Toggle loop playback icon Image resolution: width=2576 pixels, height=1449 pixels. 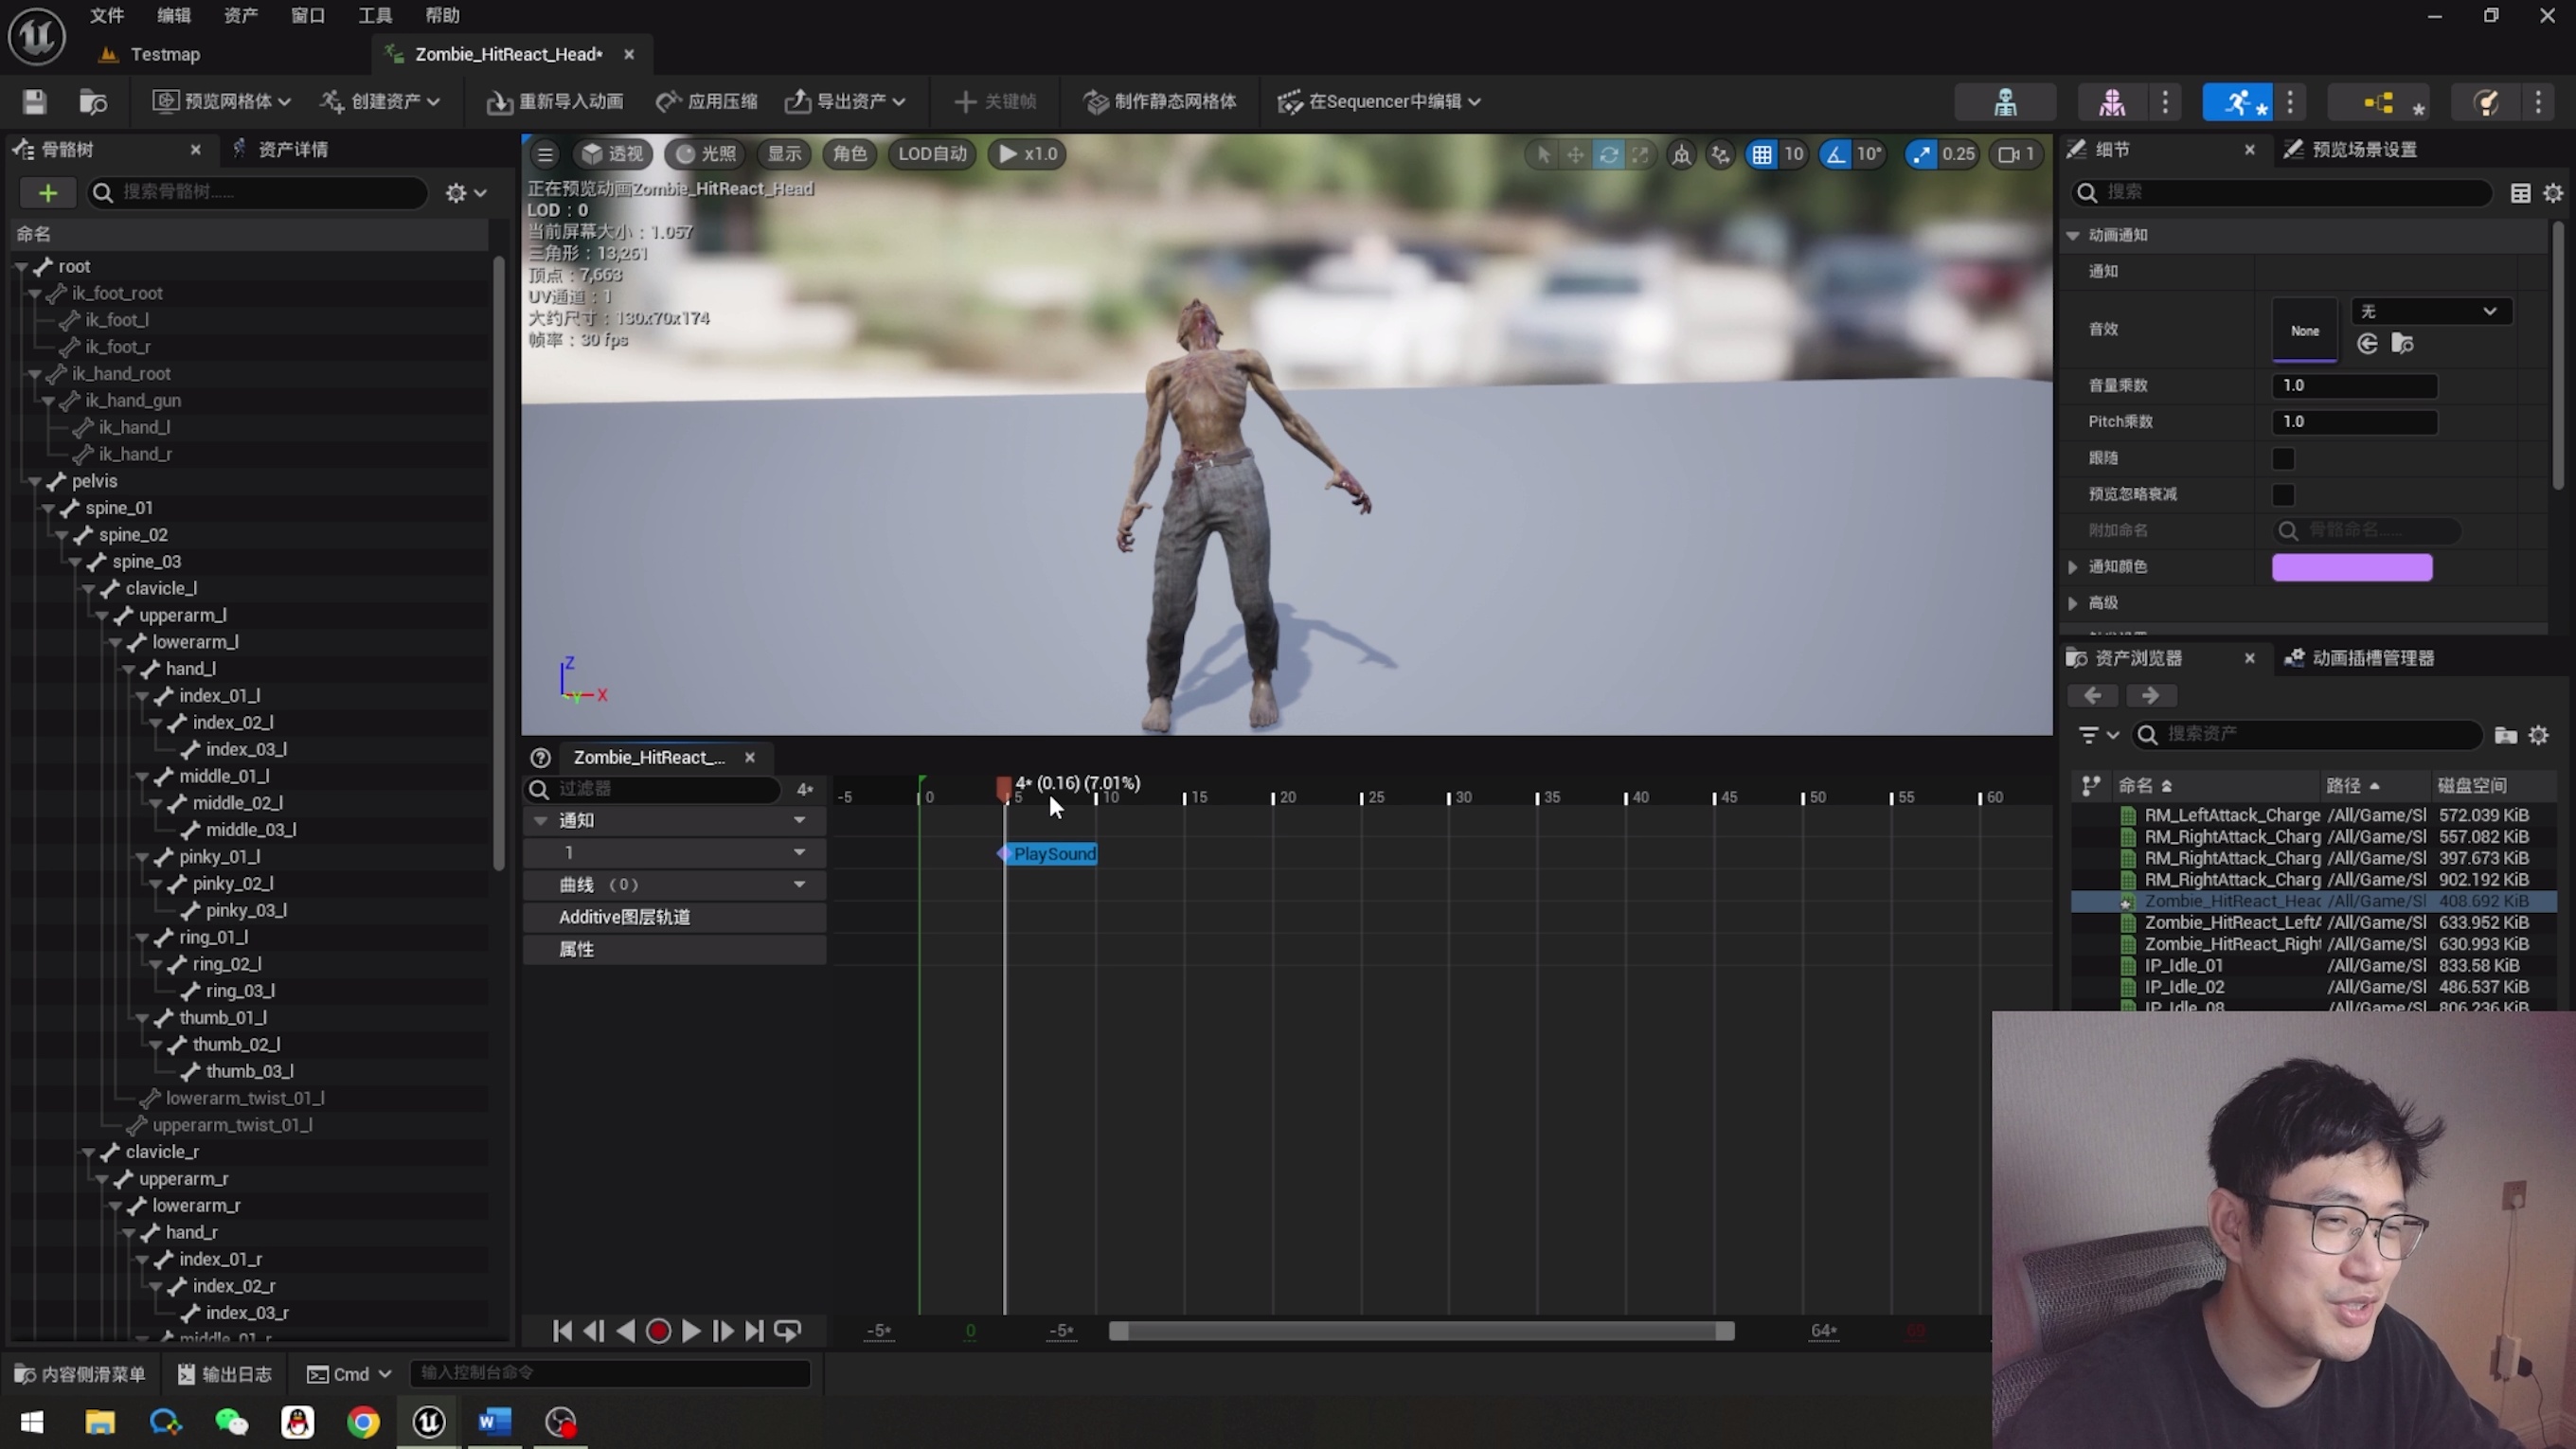(x=788, y=1331)
